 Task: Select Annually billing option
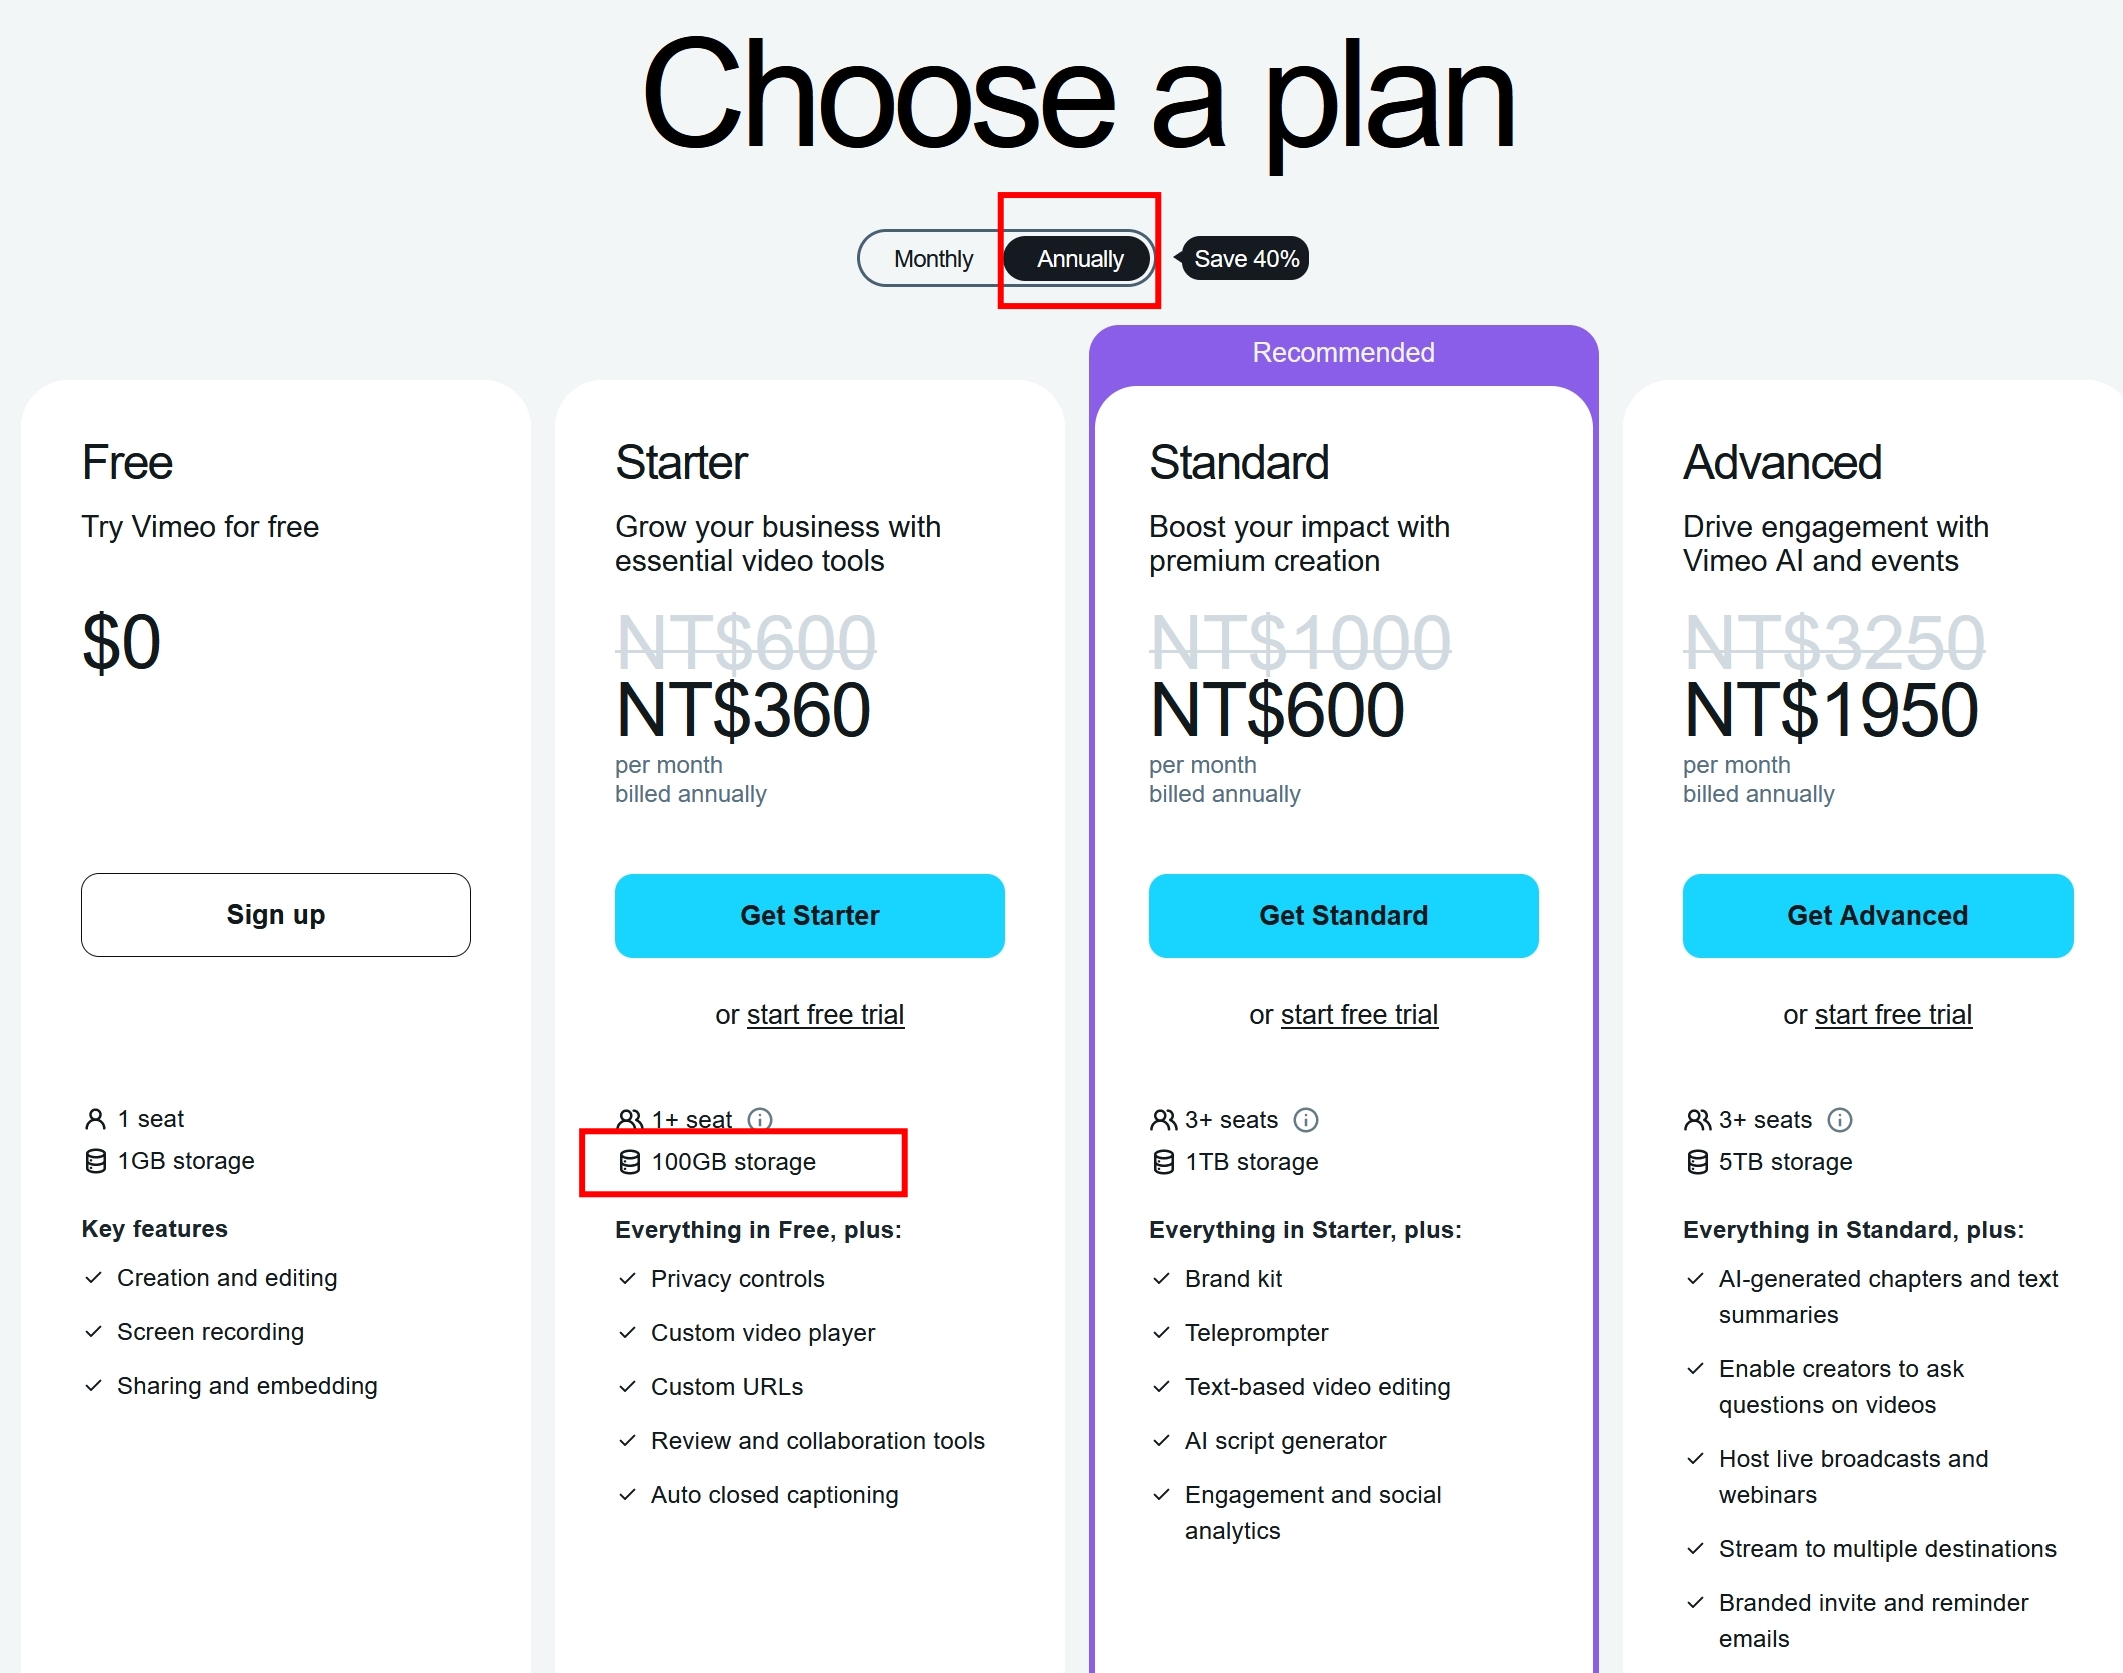click(1080, 259)
